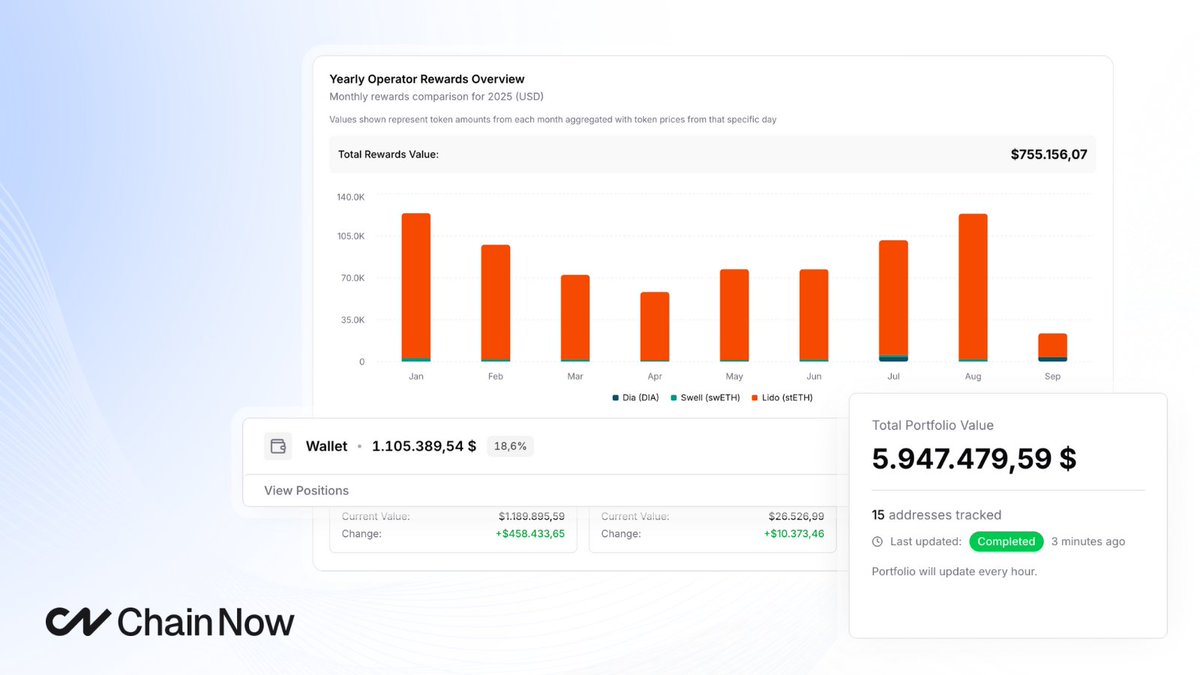Viewport: 1200px width, 675px height.
Task: Click the +$458.433,65 change value
Action: (530, 534)
